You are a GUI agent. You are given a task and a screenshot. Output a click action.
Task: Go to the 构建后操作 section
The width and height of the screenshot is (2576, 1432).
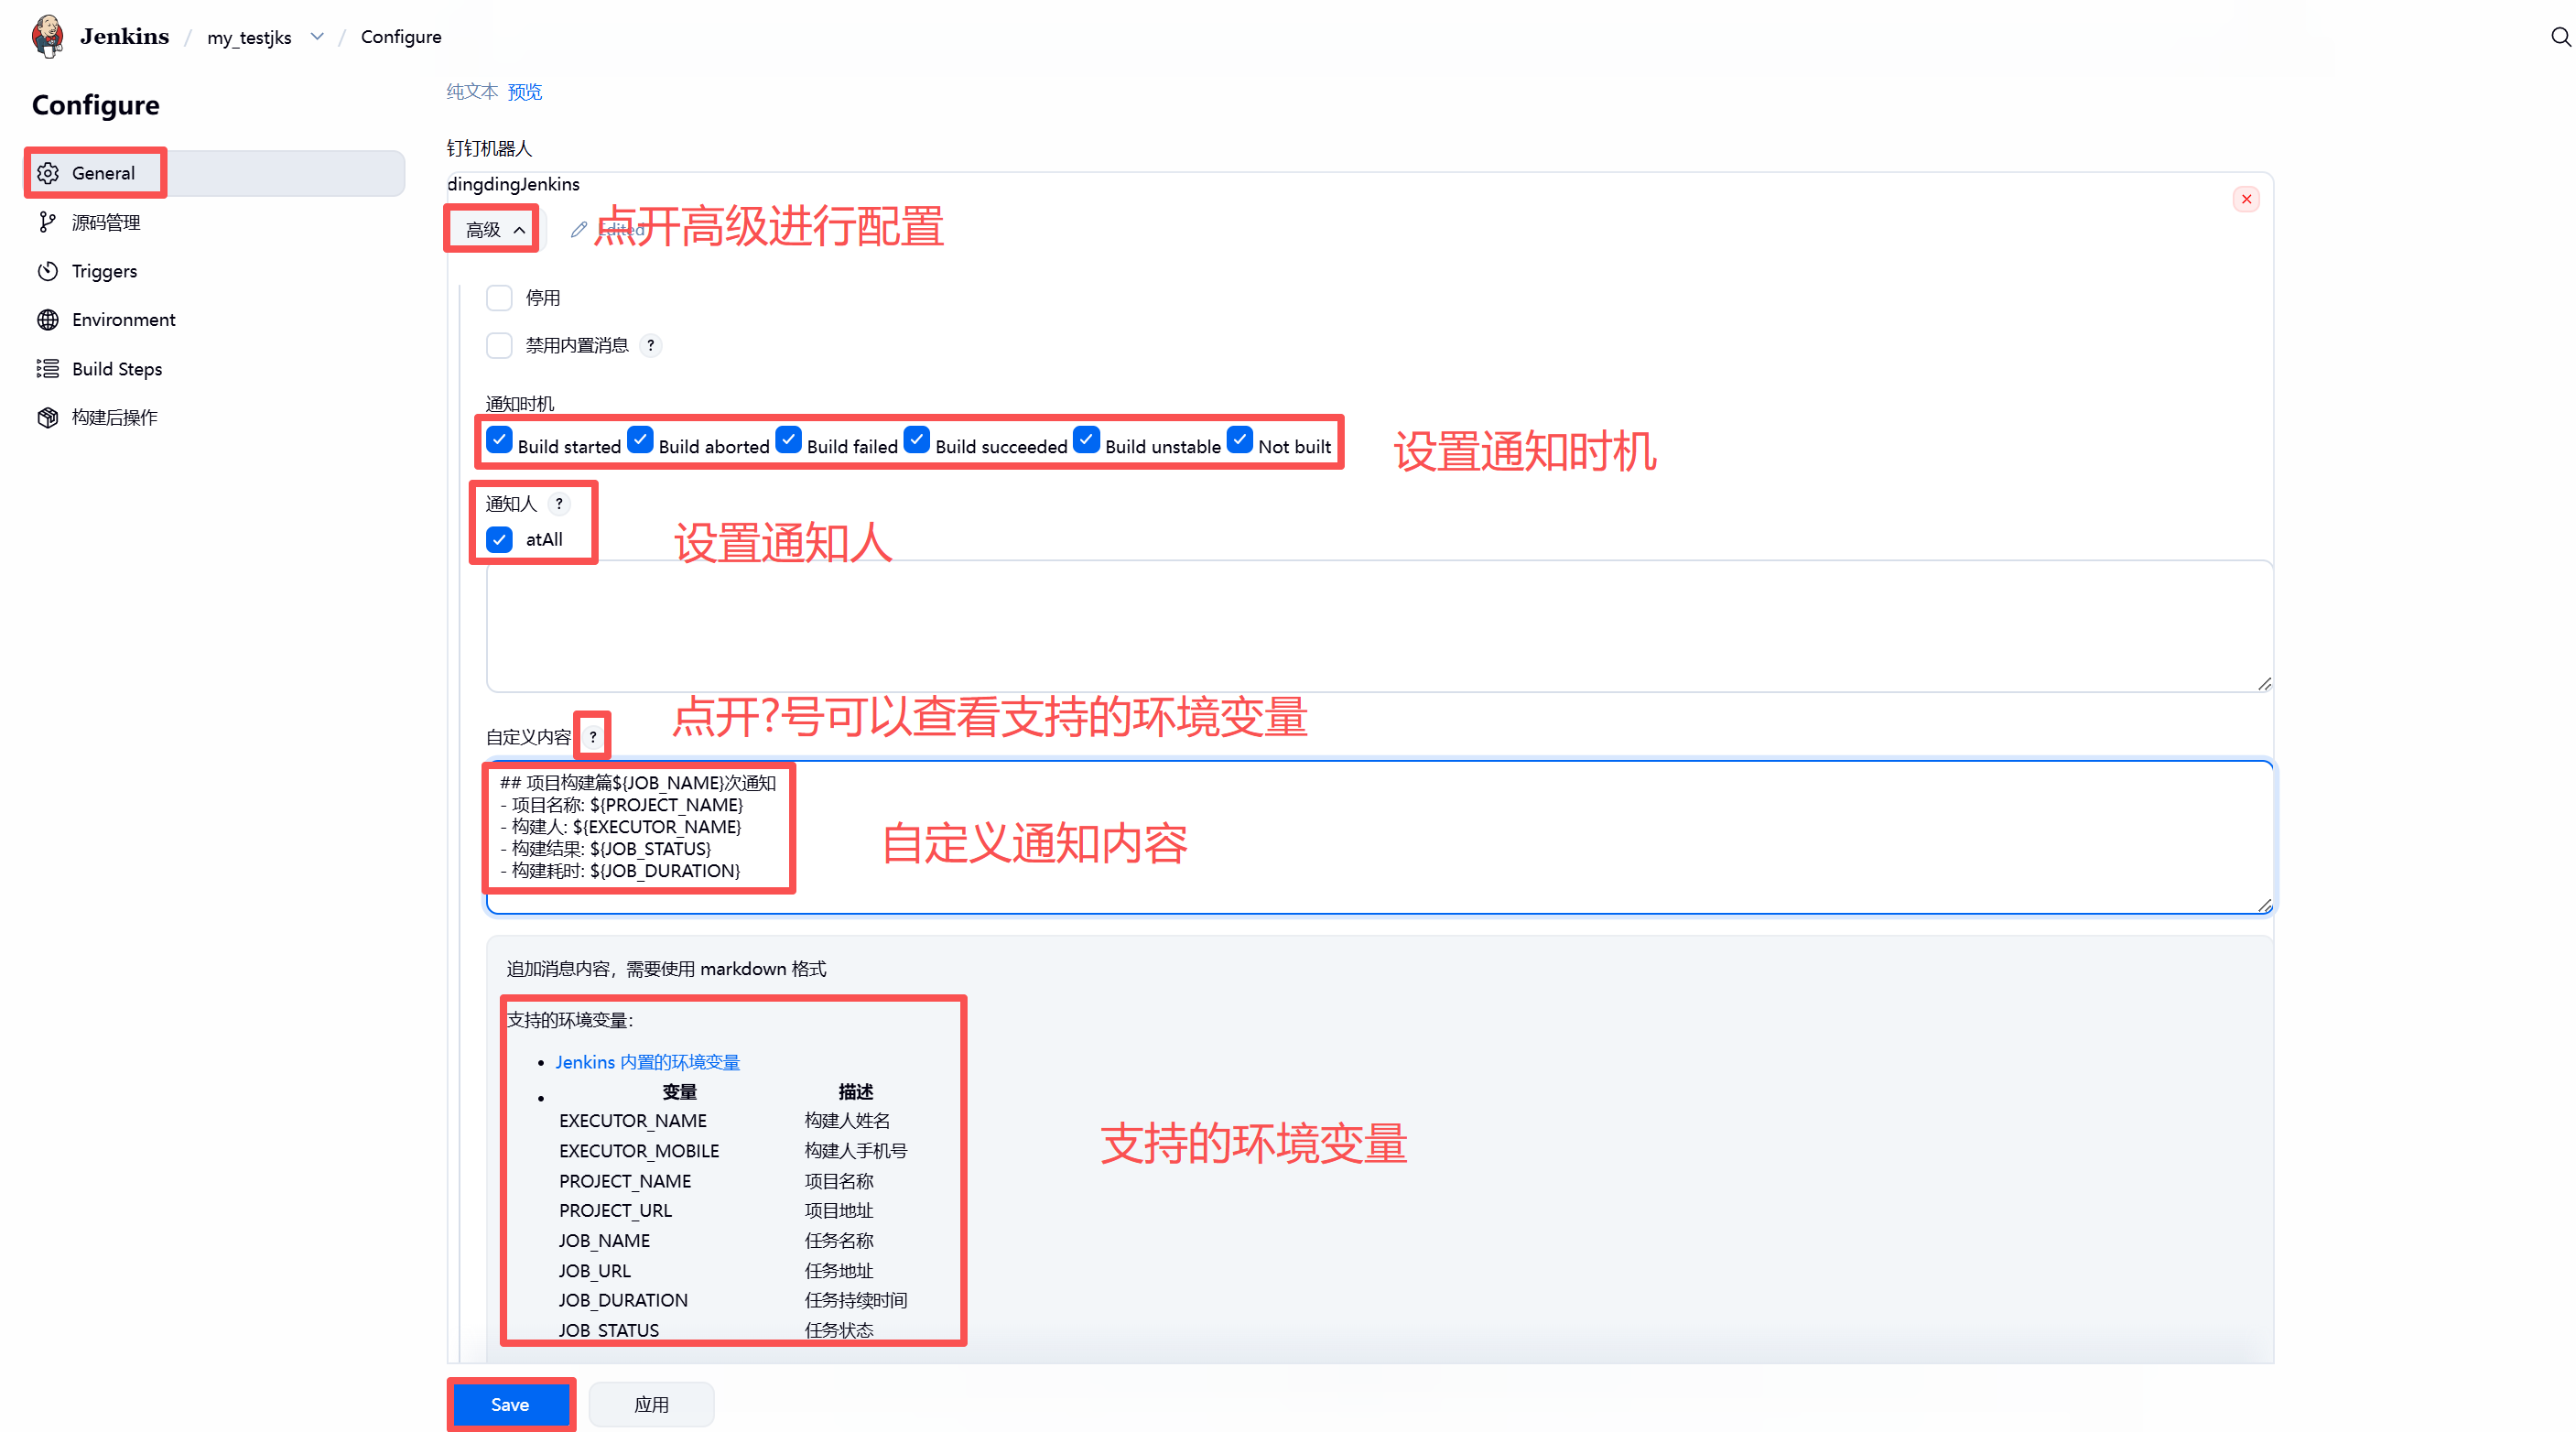tap(215, 417)
